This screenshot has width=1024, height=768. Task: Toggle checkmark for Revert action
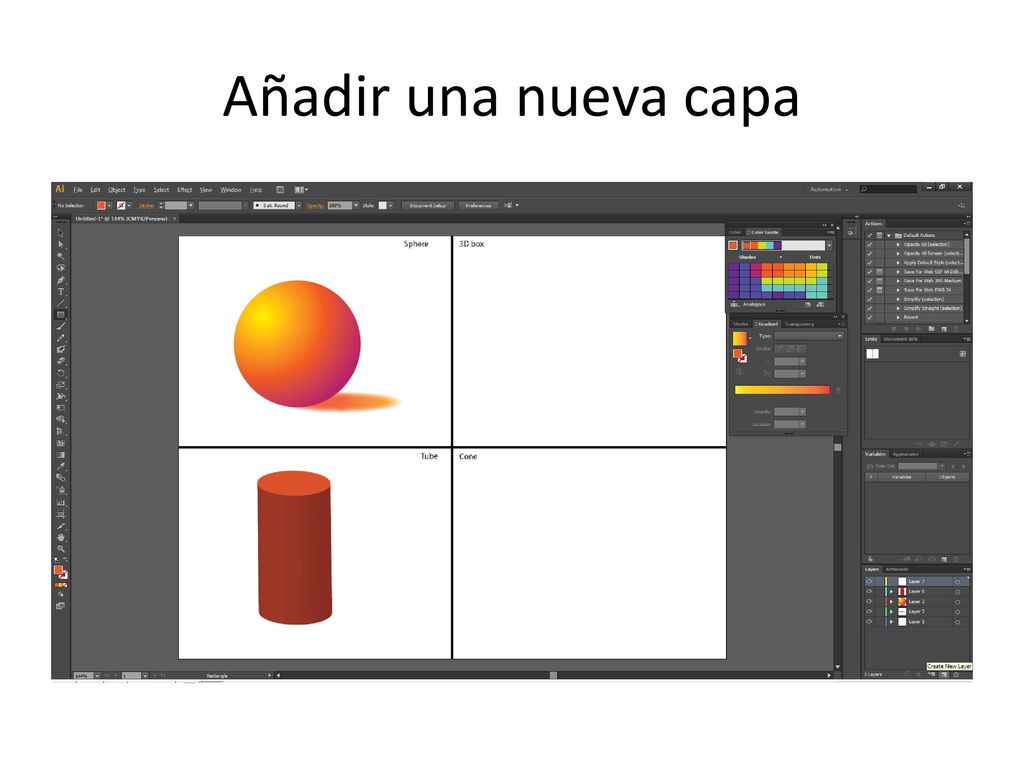click(869, 317)
